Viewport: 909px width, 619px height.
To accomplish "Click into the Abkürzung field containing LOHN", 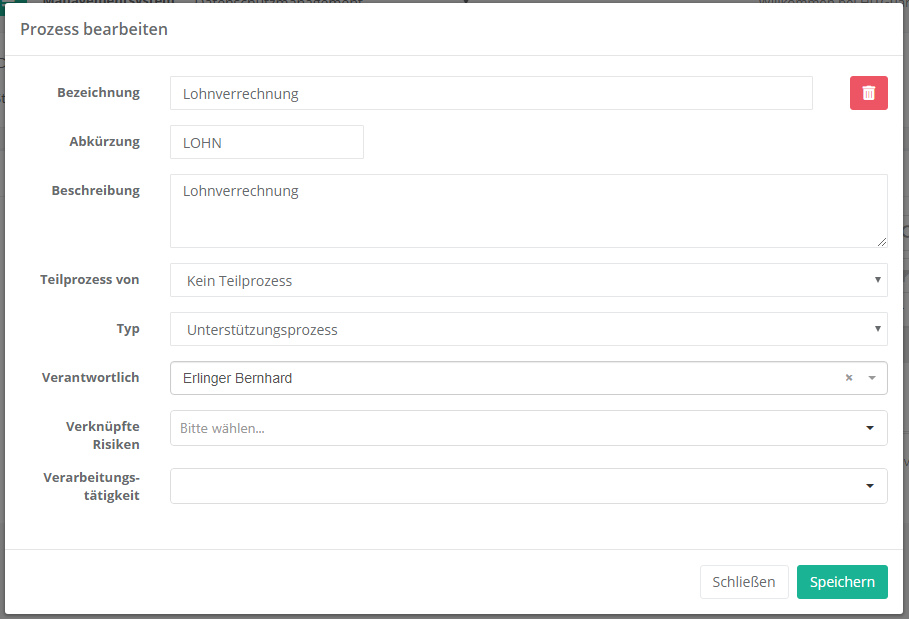I will 266,143.
